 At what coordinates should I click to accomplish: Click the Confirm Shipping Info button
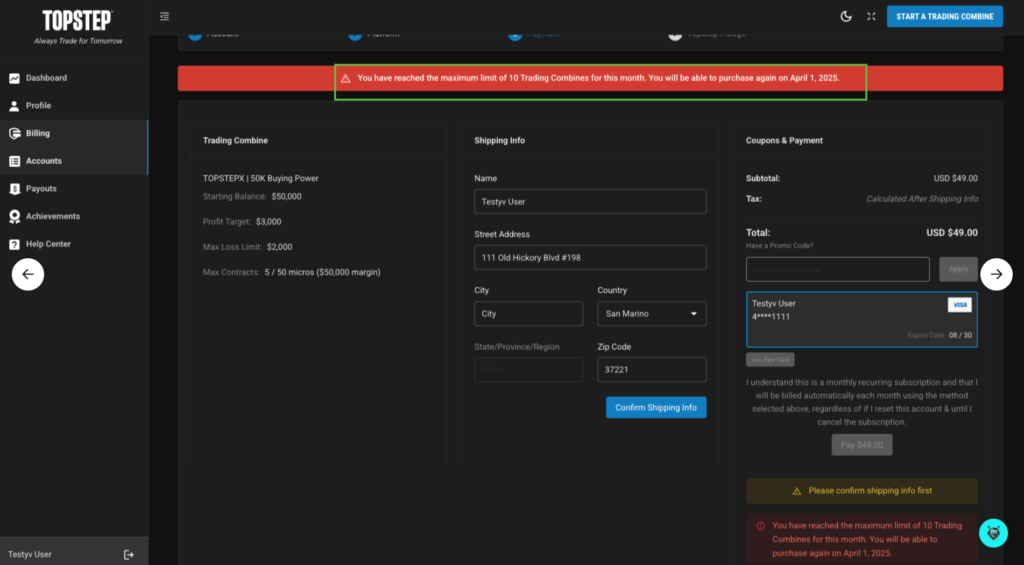coord(655,408)
